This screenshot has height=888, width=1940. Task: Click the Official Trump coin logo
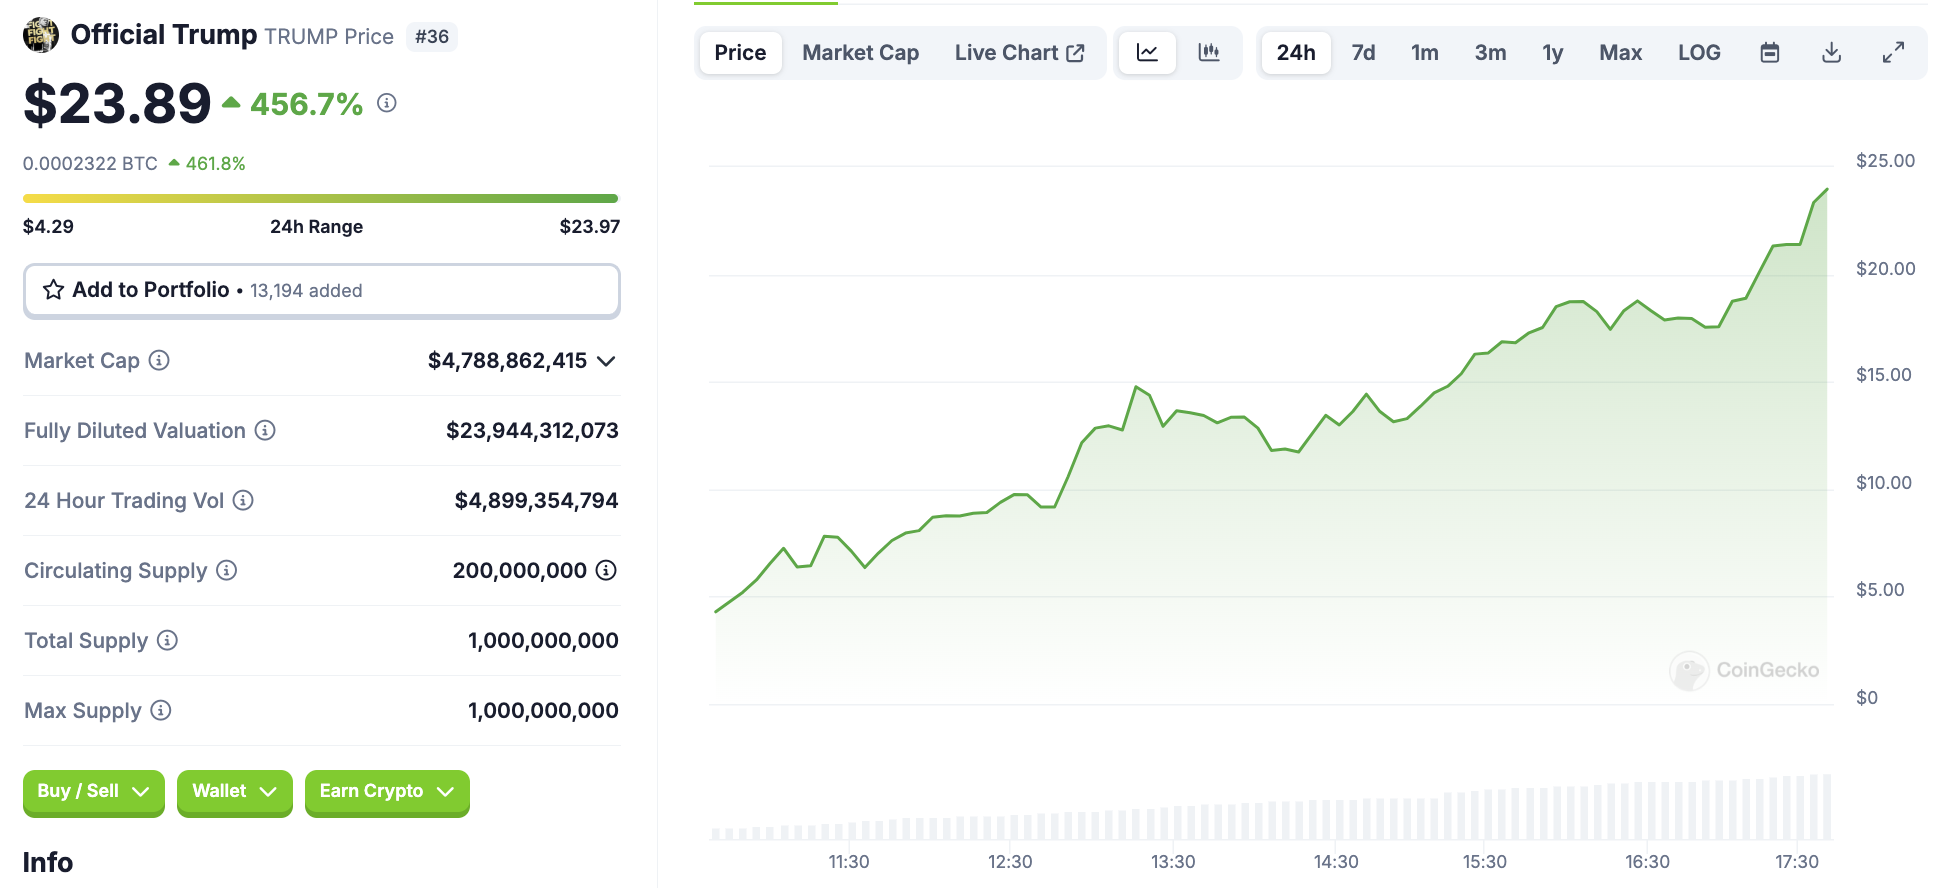click(x=41, y=35)
